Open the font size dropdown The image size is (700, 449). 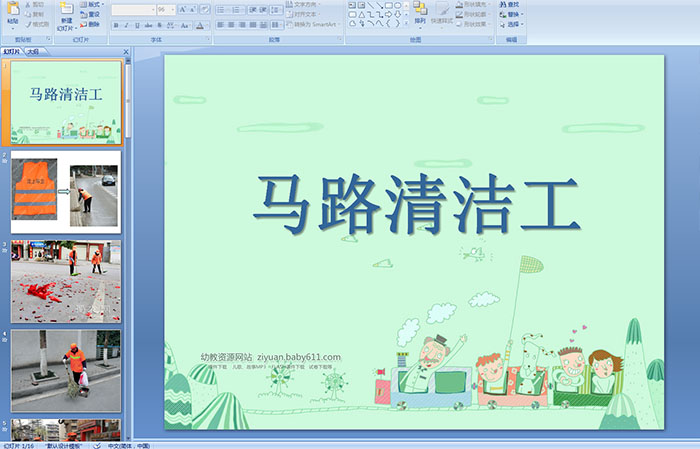(x=171, y=9)
